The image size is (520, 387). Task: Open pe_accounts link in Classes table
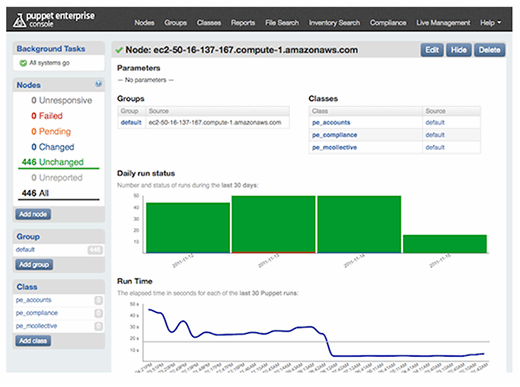[x=331, y=122]
